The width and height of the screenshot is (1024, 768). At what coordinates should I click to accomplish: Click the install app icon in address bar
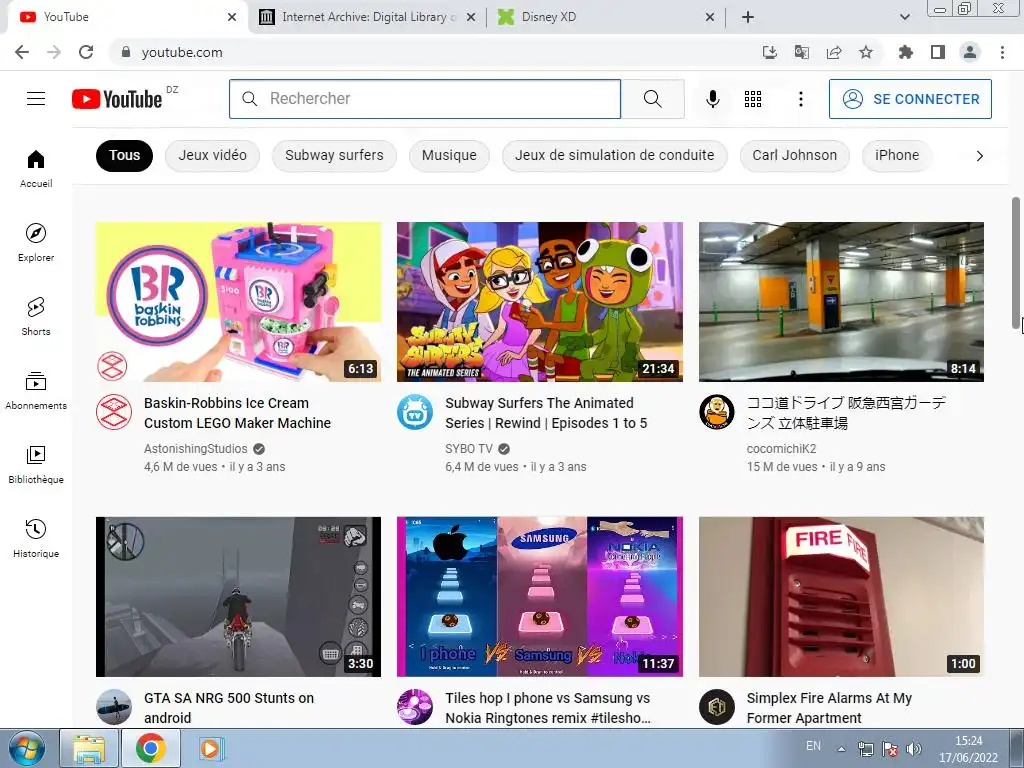(769, 52)
